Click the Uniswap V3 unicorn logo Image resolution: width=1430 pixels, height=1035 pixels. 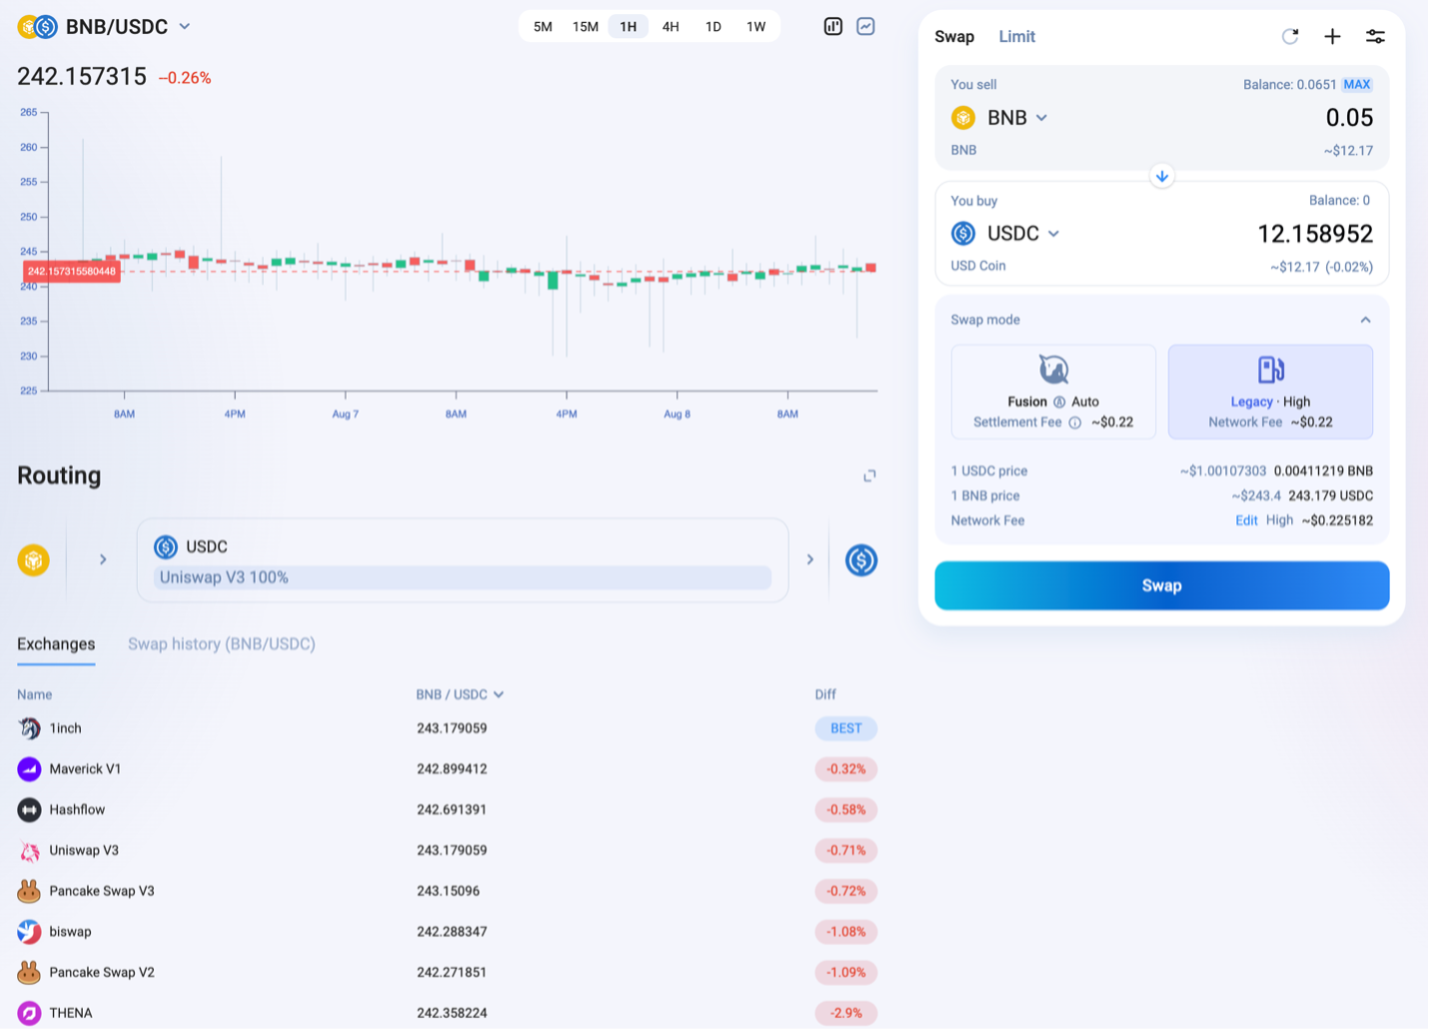point(29,851)
